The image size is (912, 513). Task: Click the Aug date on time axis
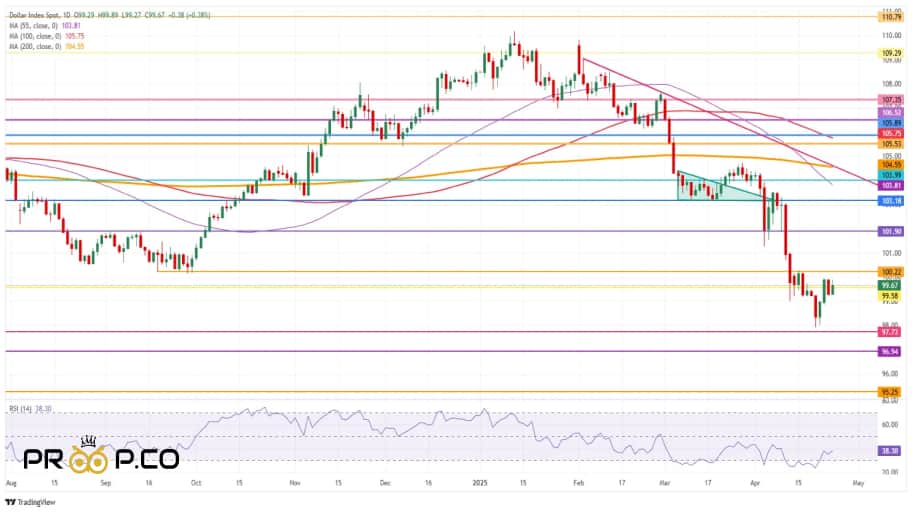[x=11, y=483]
